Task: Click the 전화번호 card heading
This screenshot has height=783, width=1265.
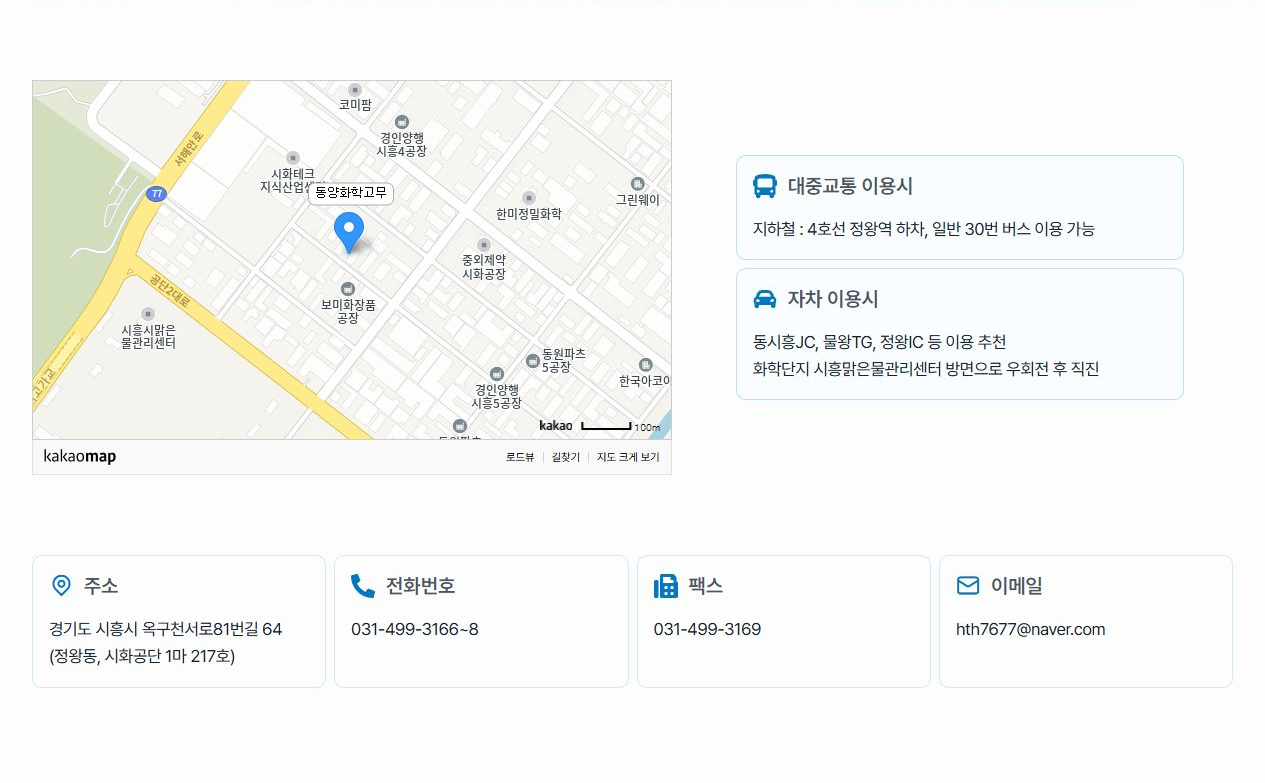Action: [x=421, y=586]
